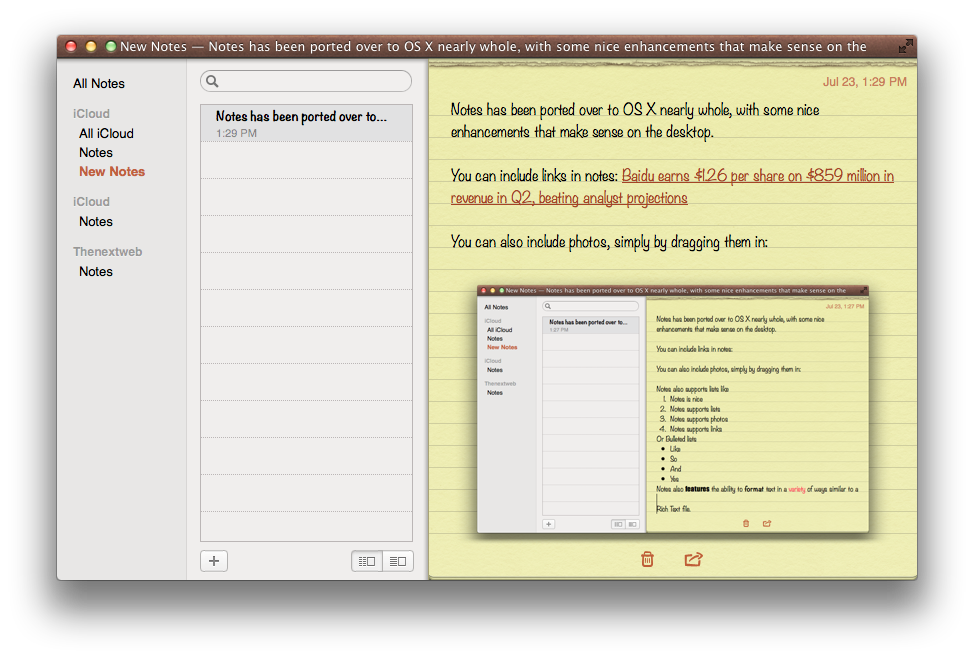This screenshot has width=974, height=659.
Task: Click the embedded screenshot photo in note
Action: pos(673,410)
